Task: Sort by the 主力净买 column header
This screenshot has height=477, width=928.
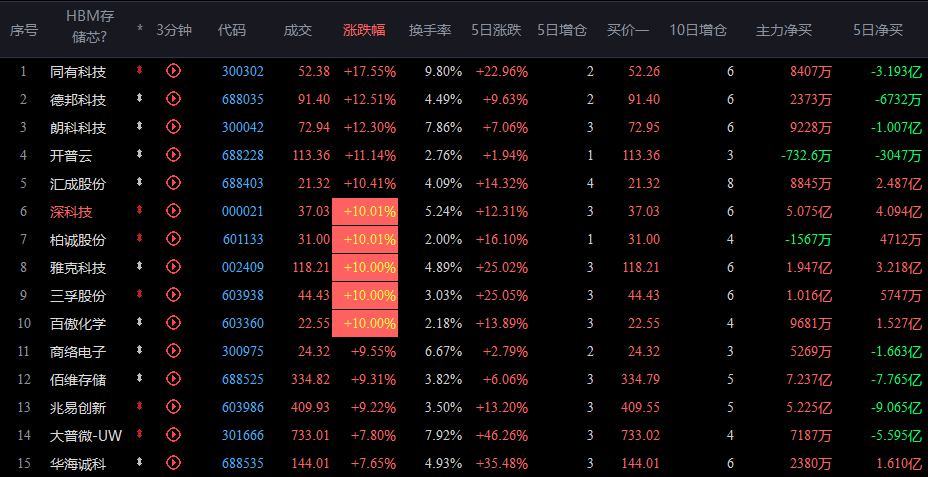Action: pyautogui.click(x=784, y=30)
